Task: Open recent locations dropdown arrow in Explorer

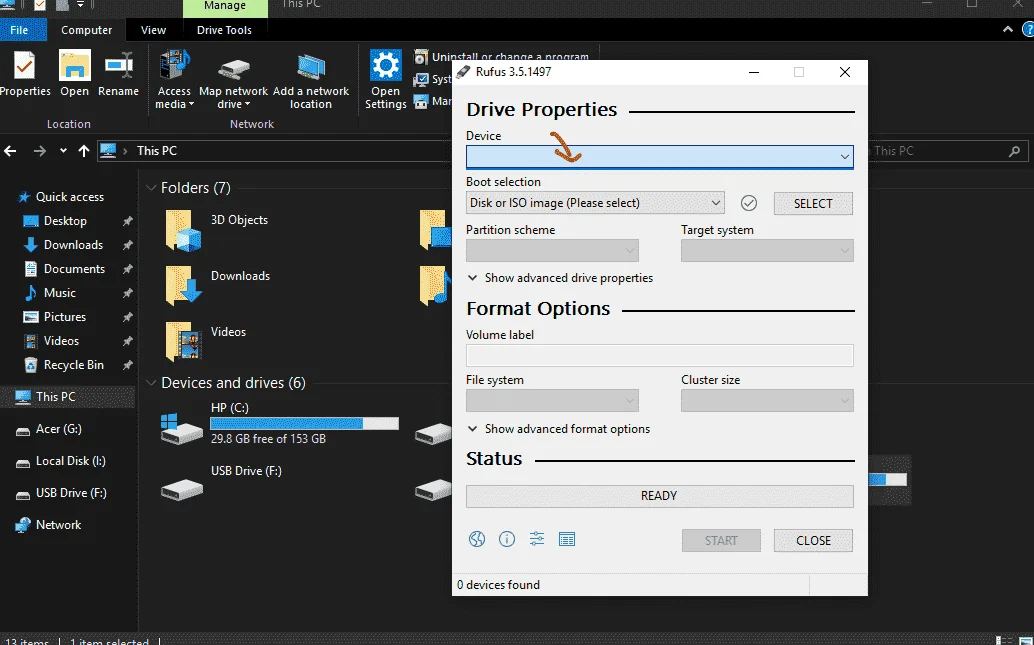Action: (63, 151)
